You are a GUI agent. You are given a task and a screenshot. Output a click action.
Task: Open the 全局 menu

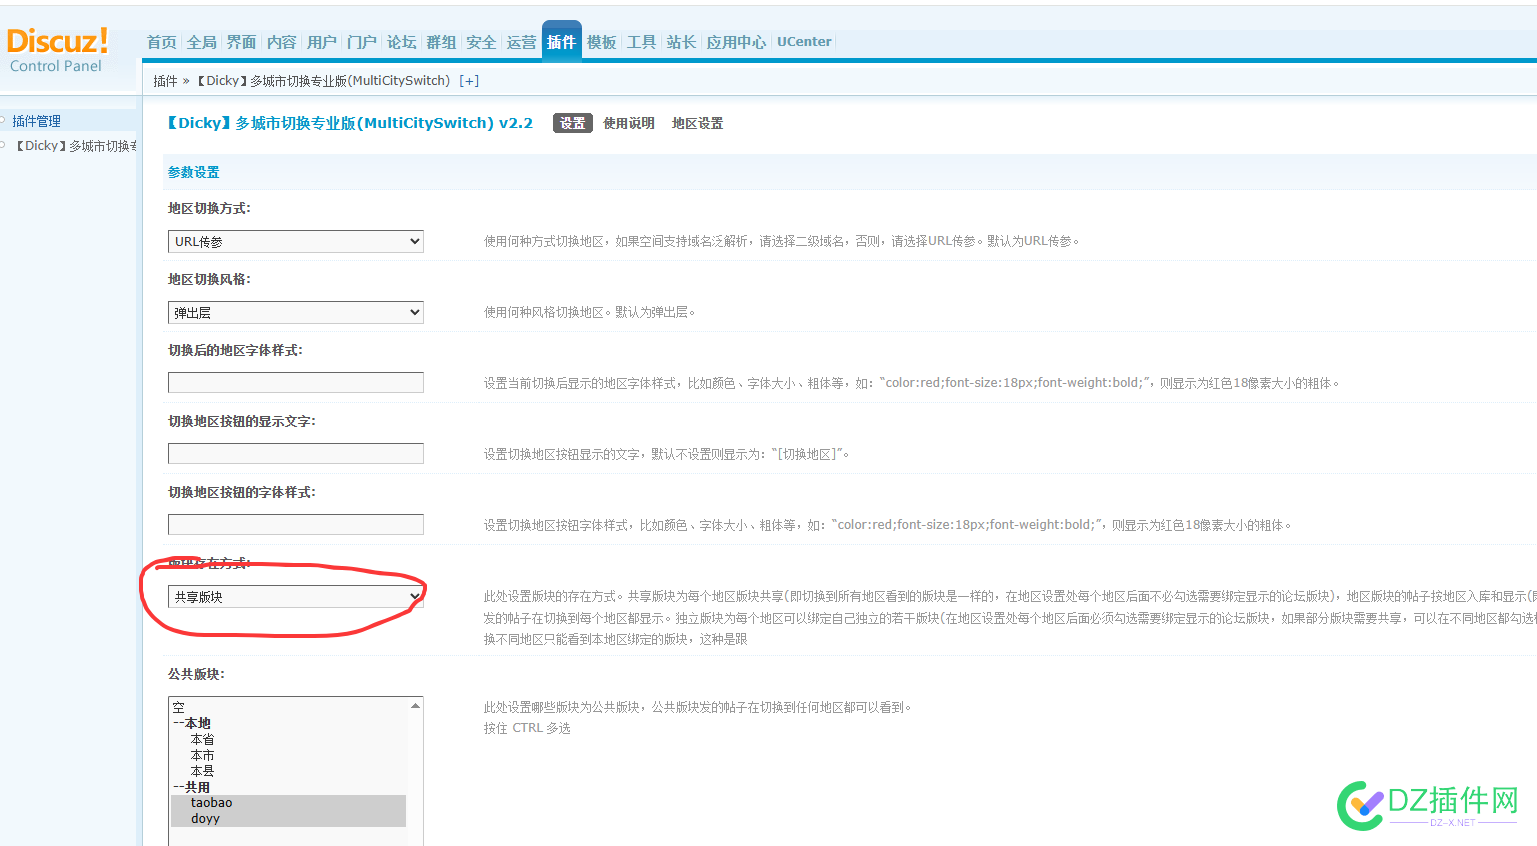coord(201,42)
